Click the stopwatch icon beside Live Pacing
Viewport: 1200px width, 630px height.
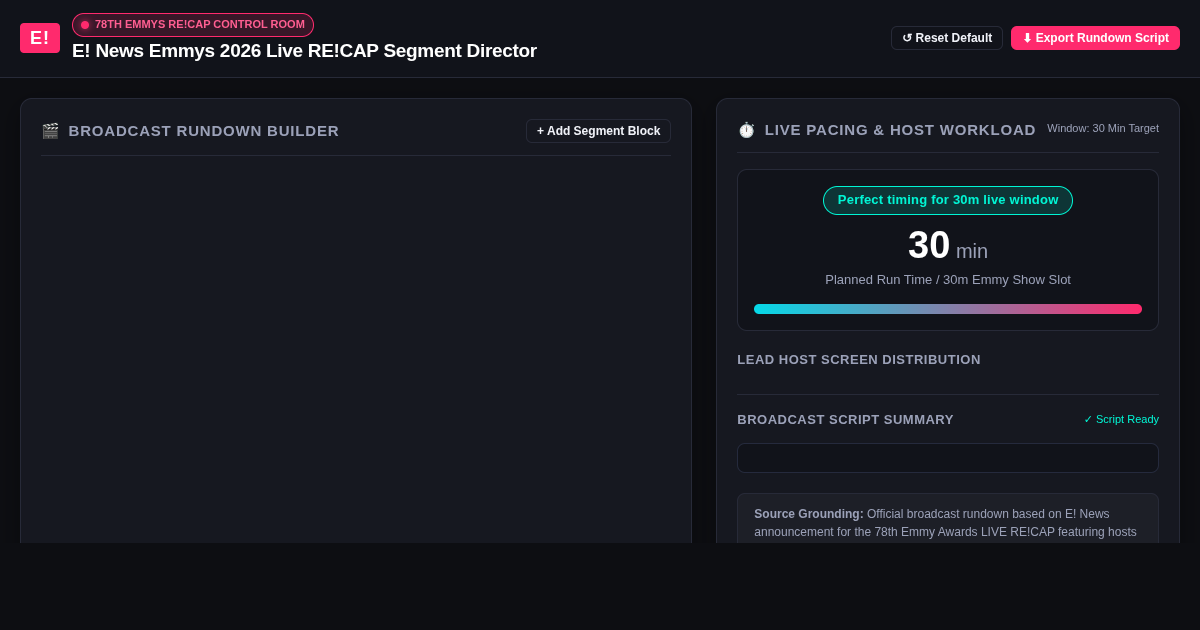(746, 130)
